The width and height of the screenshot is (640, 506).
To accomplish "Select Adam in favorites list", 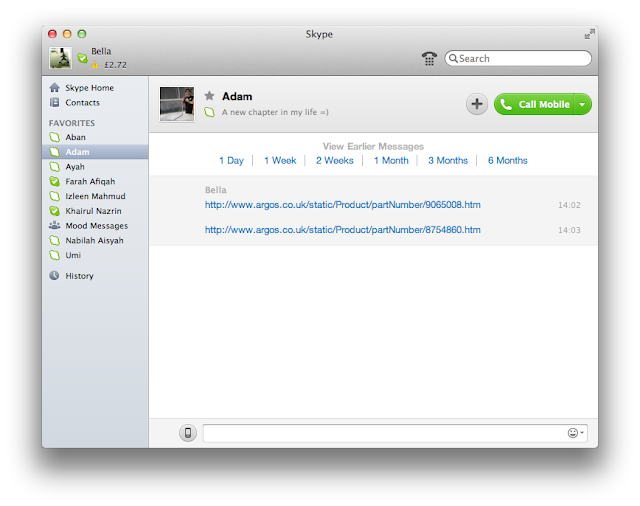I will (95, 152).
